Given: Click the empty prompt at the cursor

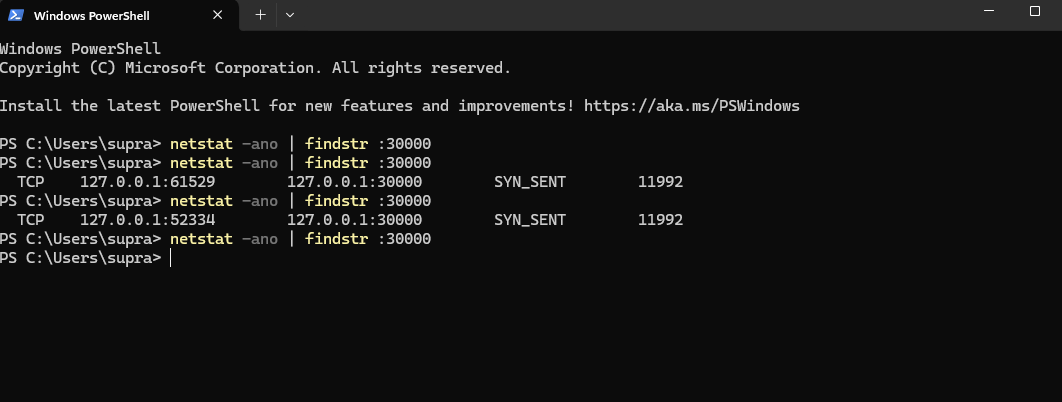Looking at the screenshot, I should coord(171,258).
